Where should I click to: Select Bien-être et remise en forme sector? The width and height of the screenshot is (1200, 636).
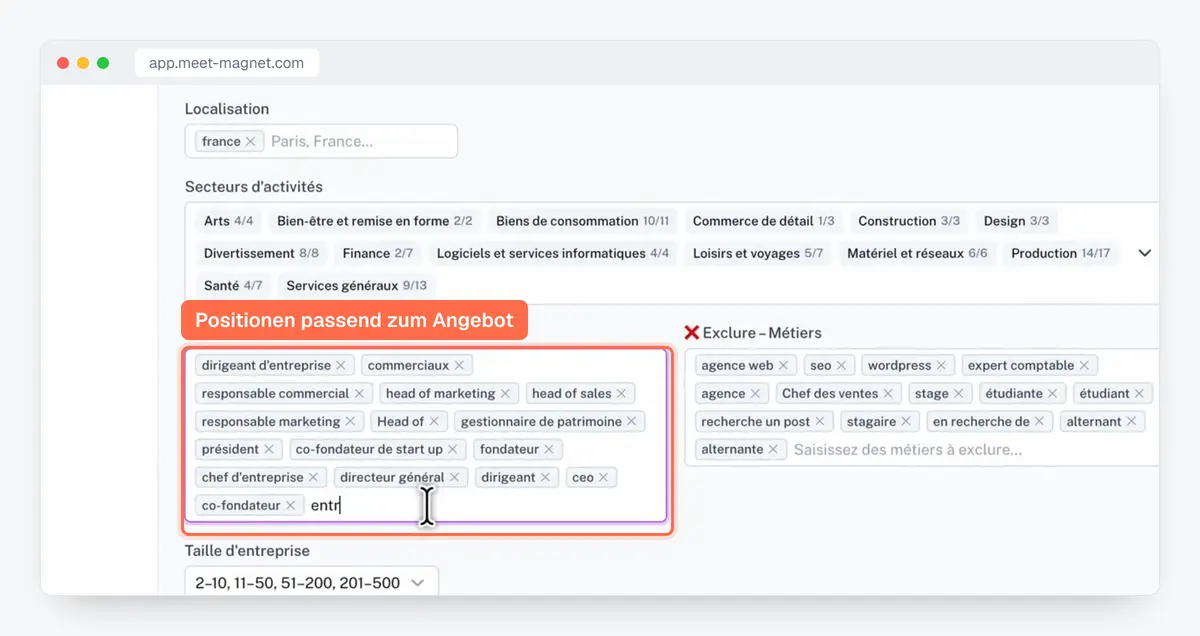(x=375, y=221)
